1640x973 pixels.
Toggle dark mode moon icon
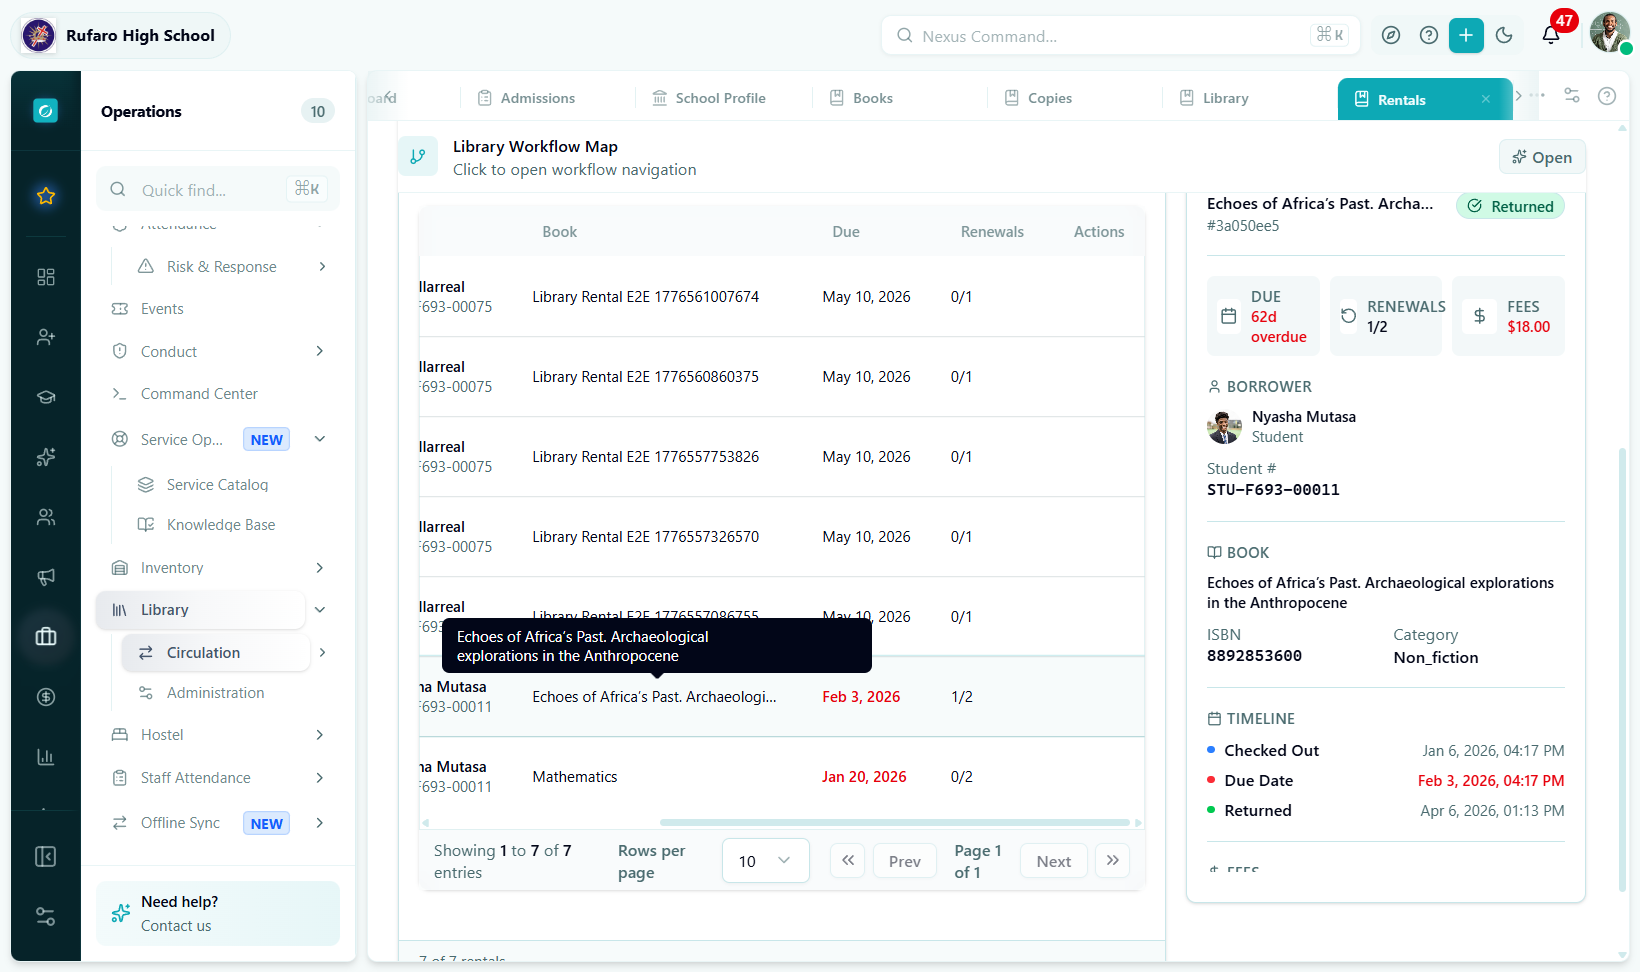tap(1504, 35)
